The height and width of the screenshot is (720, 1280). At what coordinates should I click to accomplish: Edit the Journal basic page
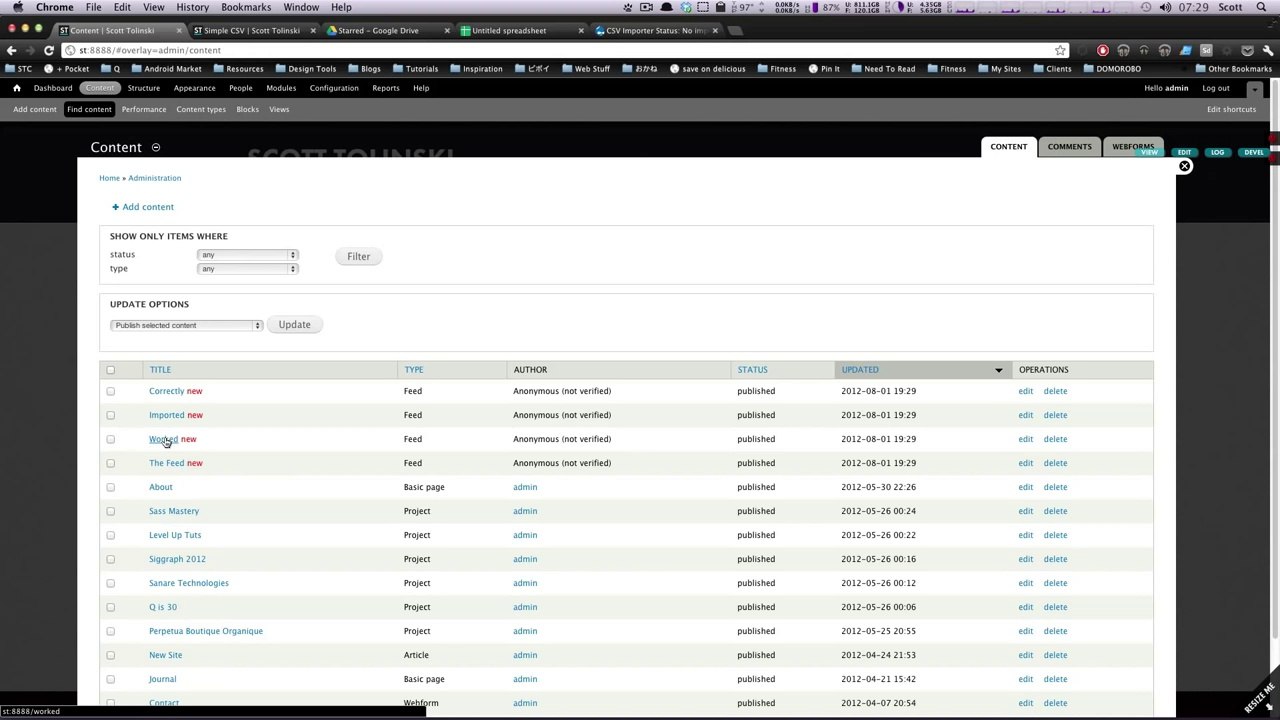[1025, 679]
